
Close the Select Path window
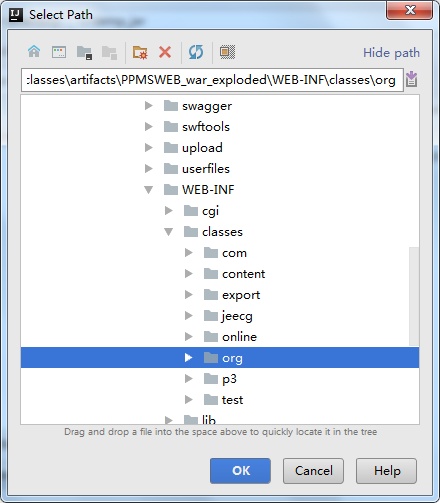[x=410, y=10]
